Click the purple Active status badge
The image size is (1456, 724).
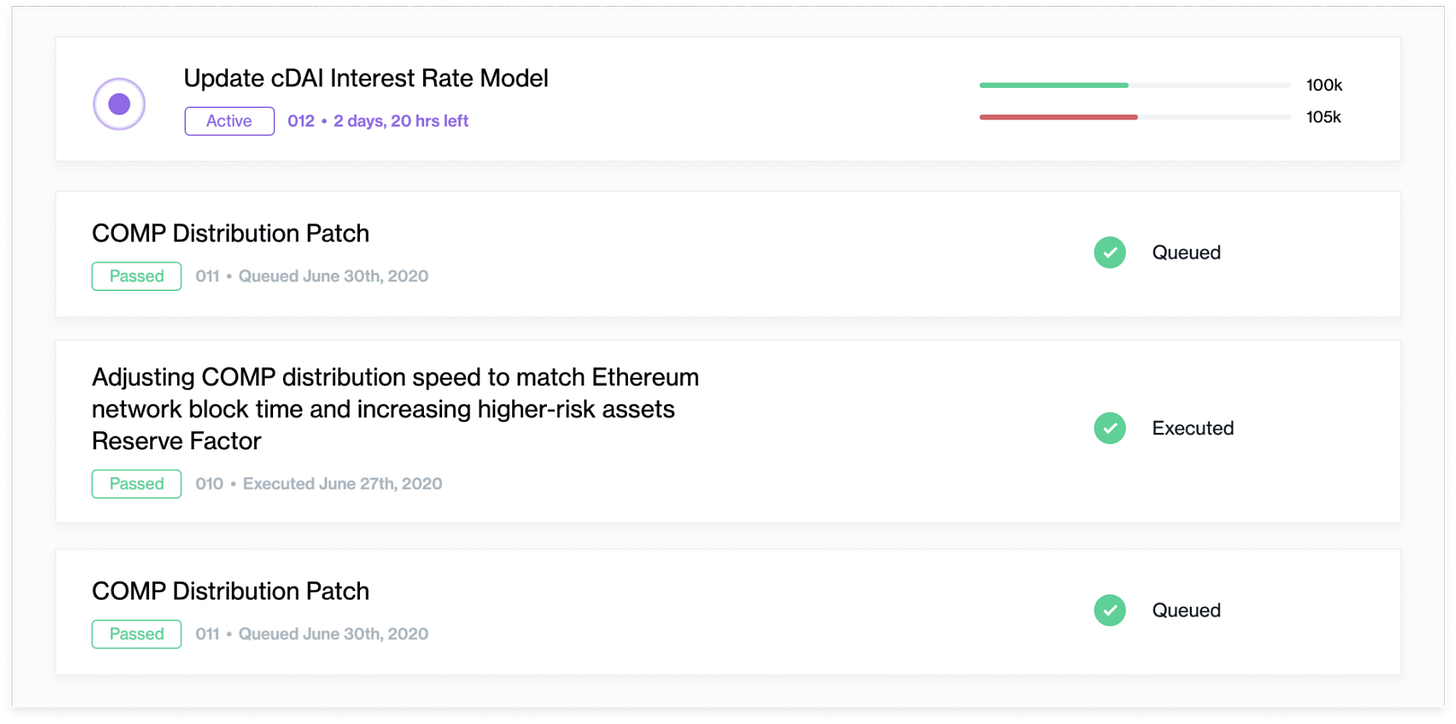(229, 121)
